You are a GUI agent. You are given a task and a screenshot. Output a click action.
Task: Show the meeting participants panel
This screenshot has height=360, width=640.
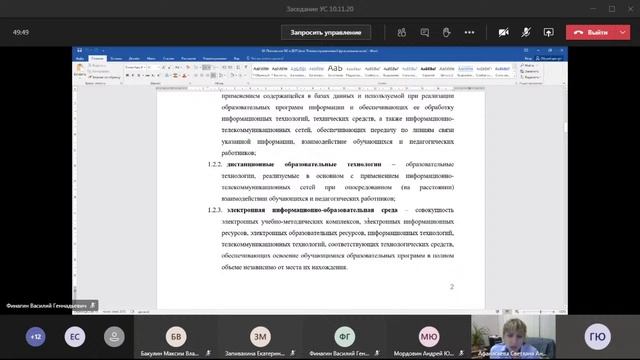[x=402, y=32]
